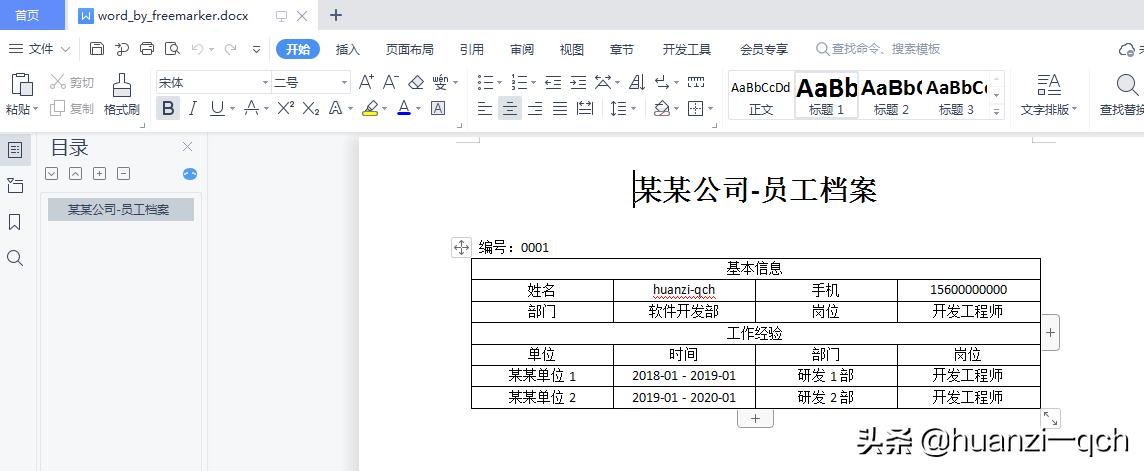Click the Clear Formatting eraser icon
Screen dimensions: 1144x471
pos(416,82)
